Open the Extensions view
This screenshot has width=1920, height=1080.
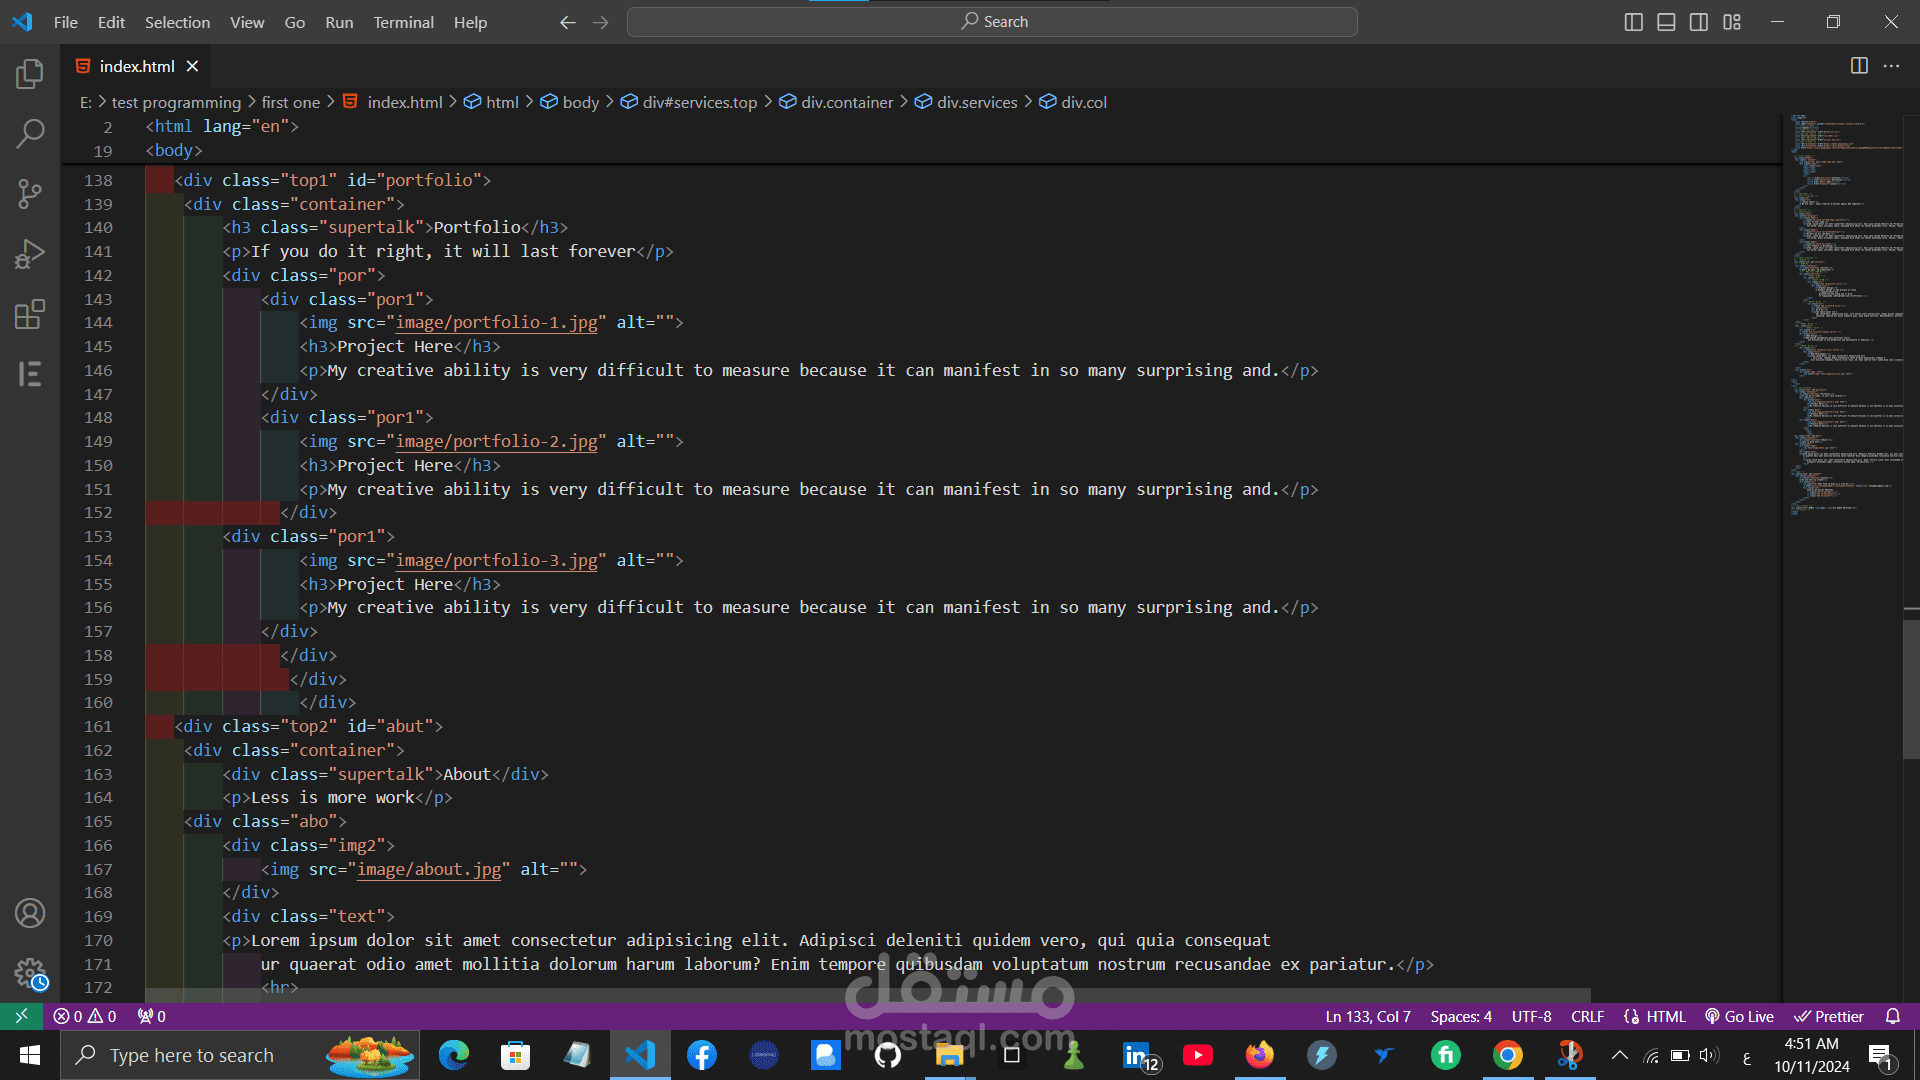(x=30, y=314)
